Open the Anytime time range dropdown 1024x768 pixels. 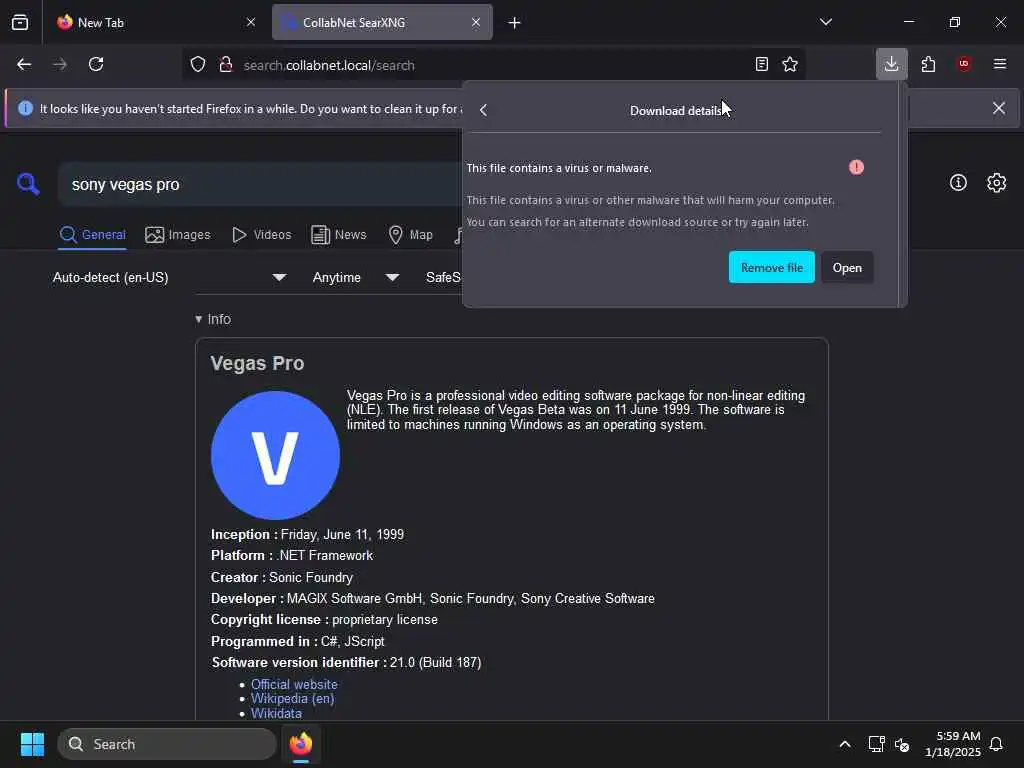point(355,278)
